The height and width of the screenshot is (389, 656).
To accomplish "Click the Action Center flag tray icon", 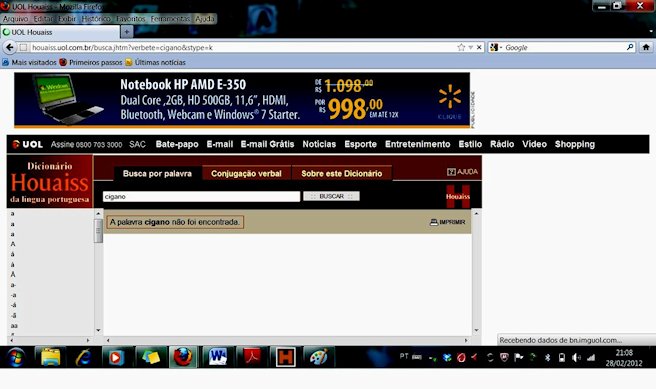I will [519, 357].
